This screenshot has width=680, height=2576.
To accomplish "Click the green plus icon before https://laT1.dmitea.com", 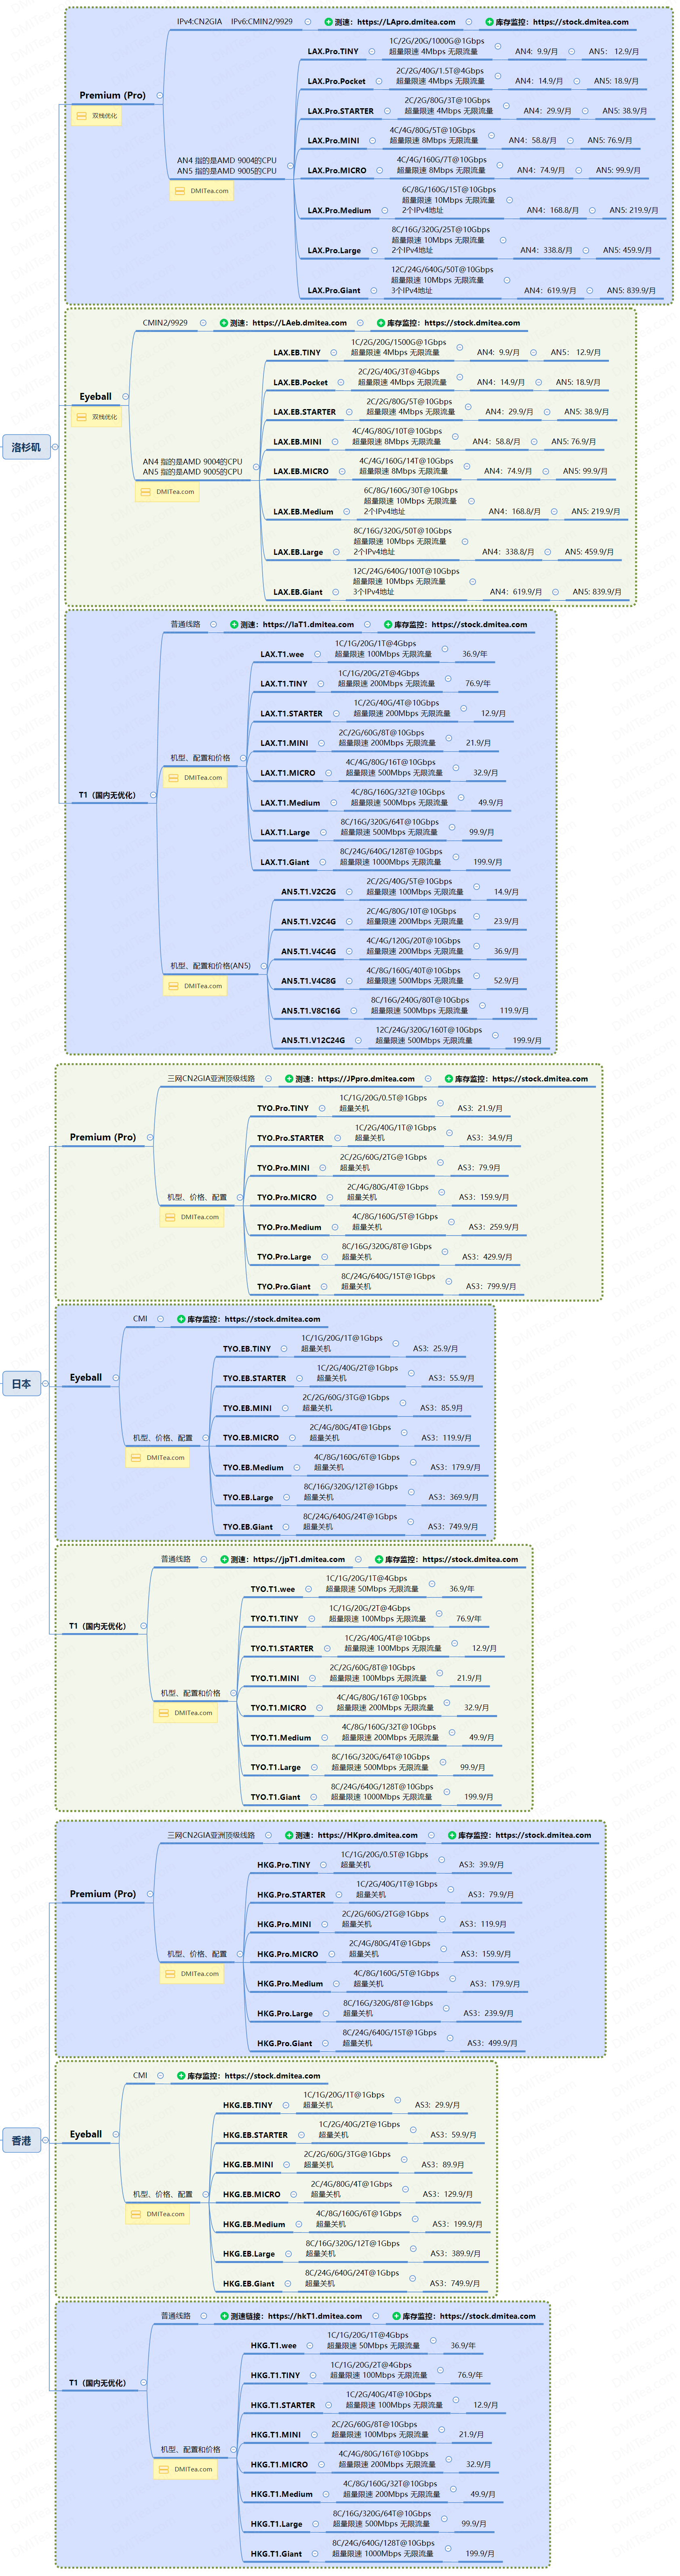I will [x=233, y=625].
